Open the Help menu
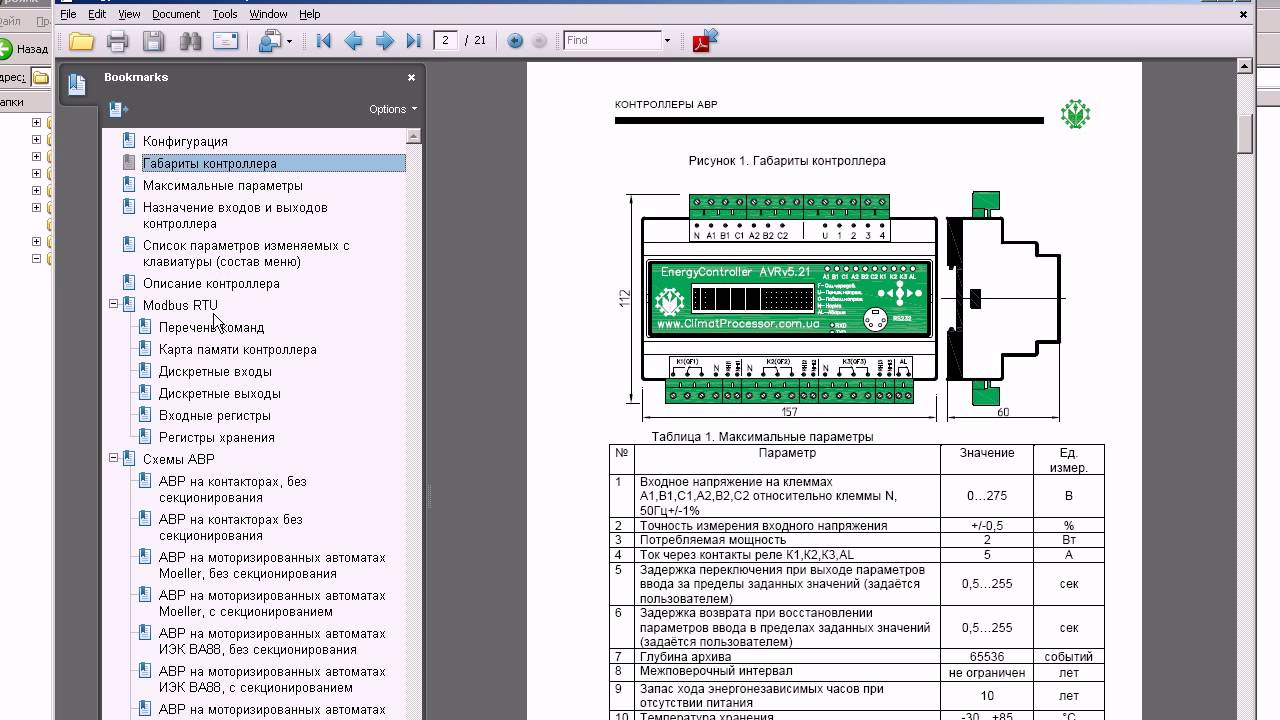This screenshot has width=1280, height=720. click(x=310, y=14)
